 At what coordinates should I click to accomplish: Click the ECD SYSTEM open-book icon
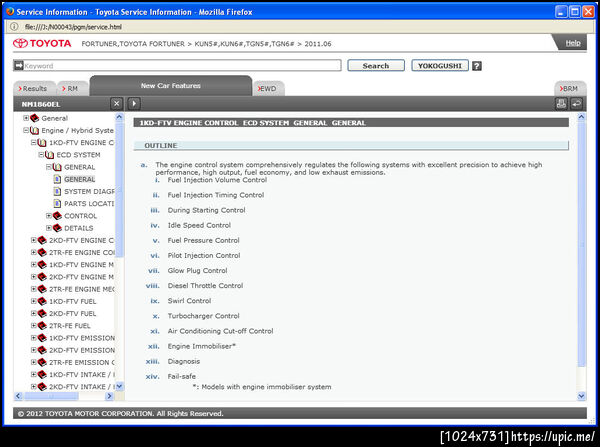[x=49, y=155]
